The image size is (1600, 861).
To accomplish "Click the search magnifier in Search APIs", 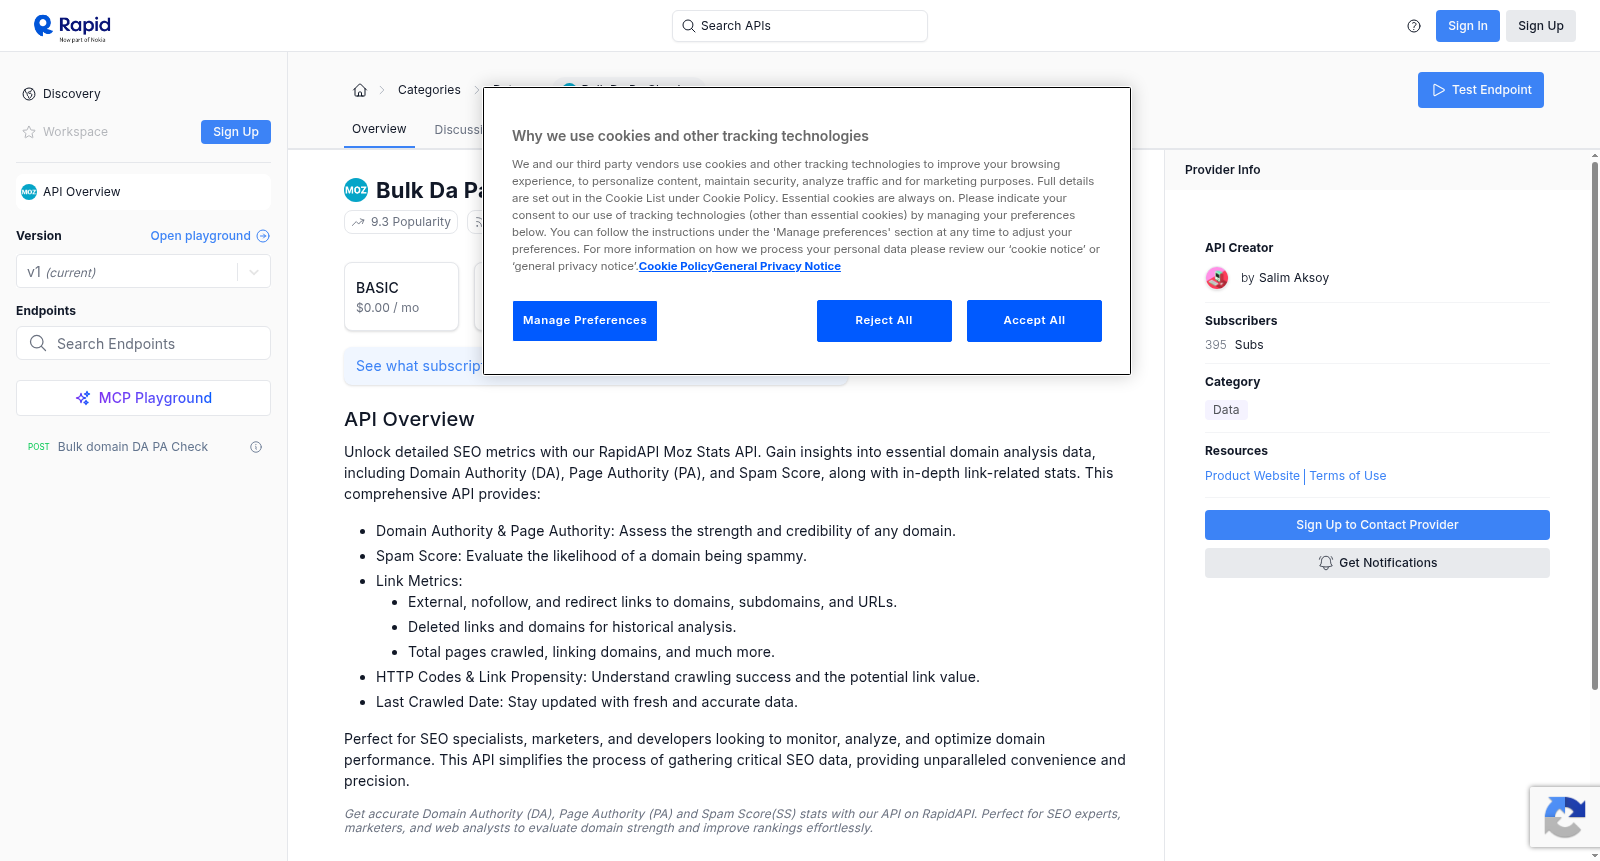I will tap(689, 26).
